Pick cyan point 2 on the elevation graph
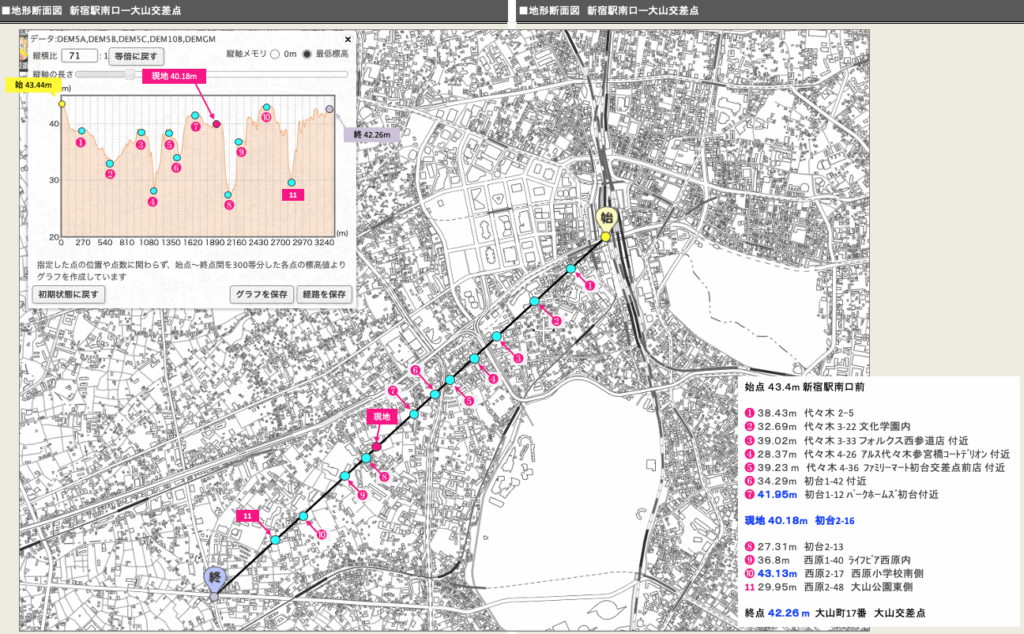The width and height of the screenshot is (1024, 634). (110, 164)
